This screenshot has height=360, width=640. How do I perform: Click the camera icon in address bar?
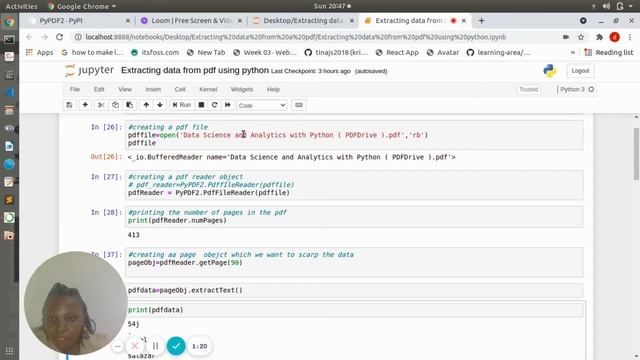point(566,37)
